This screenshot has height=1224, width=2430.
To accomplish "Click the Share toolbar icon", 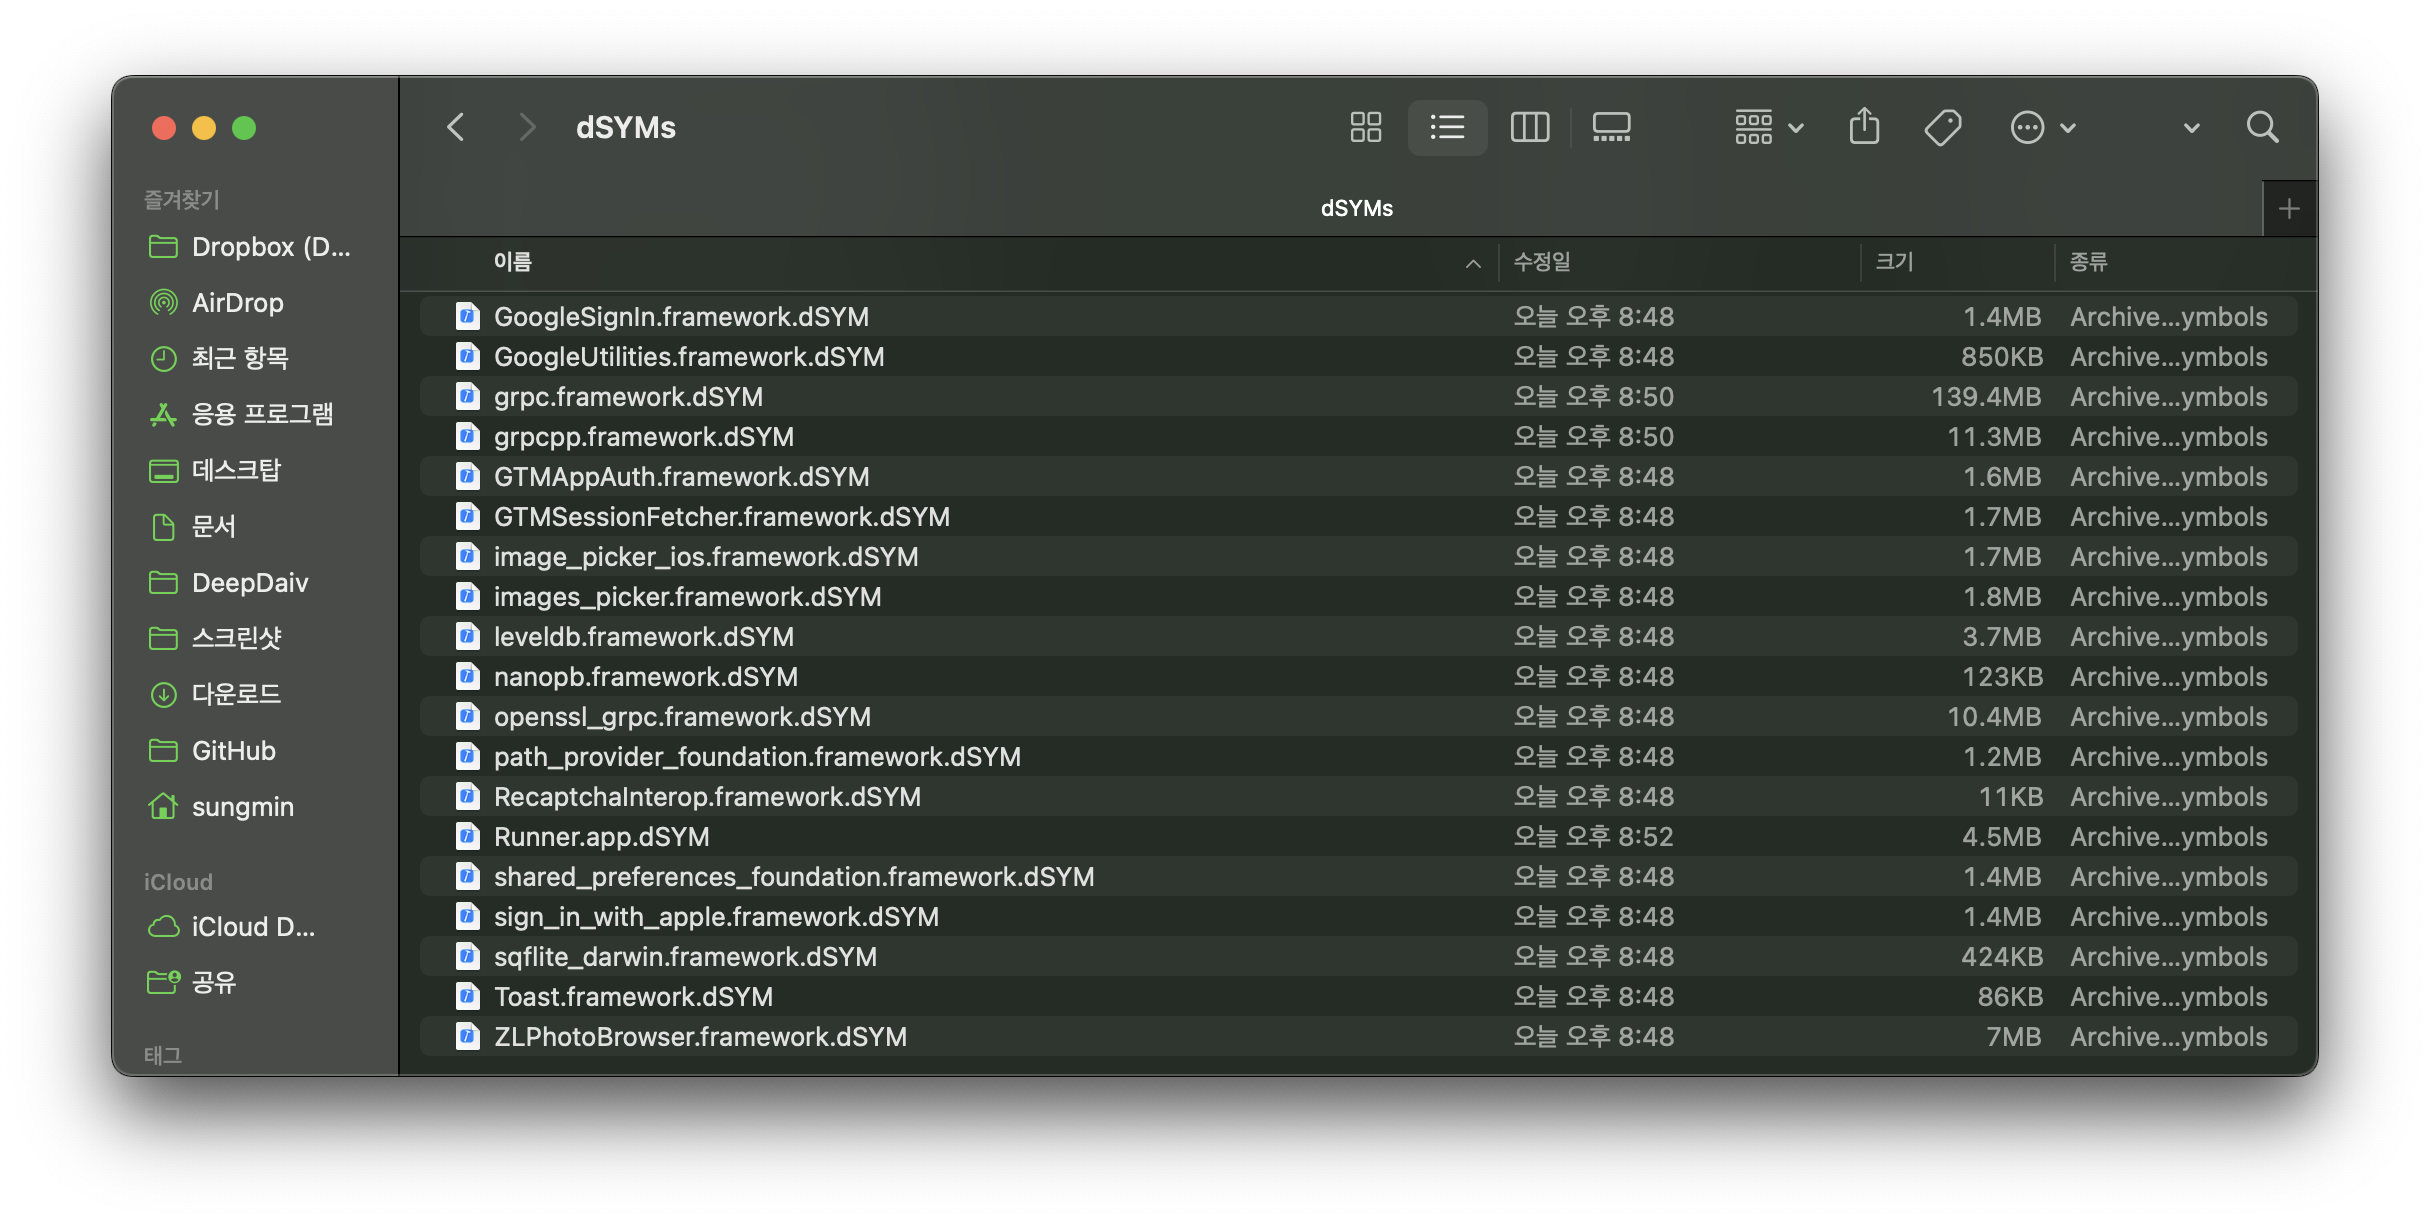I will [x=1864, y=127].
